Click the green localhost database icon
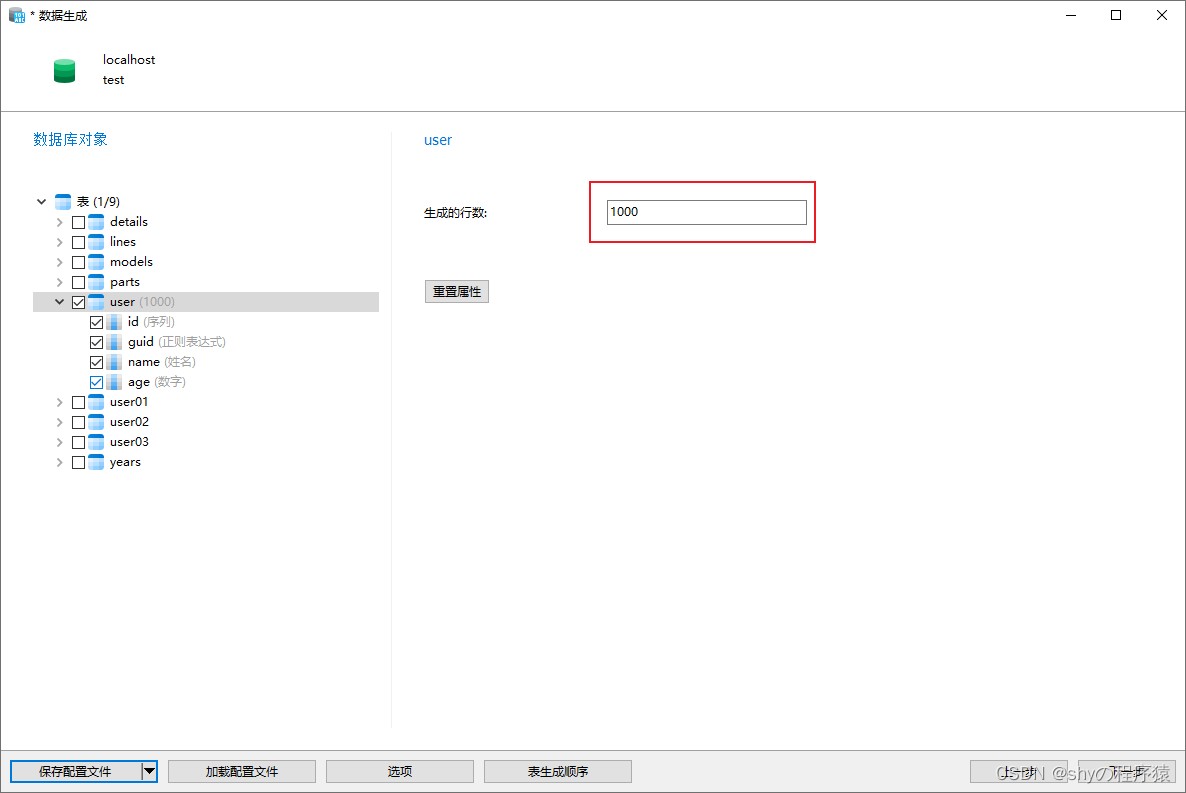 [x=64, y=70]
